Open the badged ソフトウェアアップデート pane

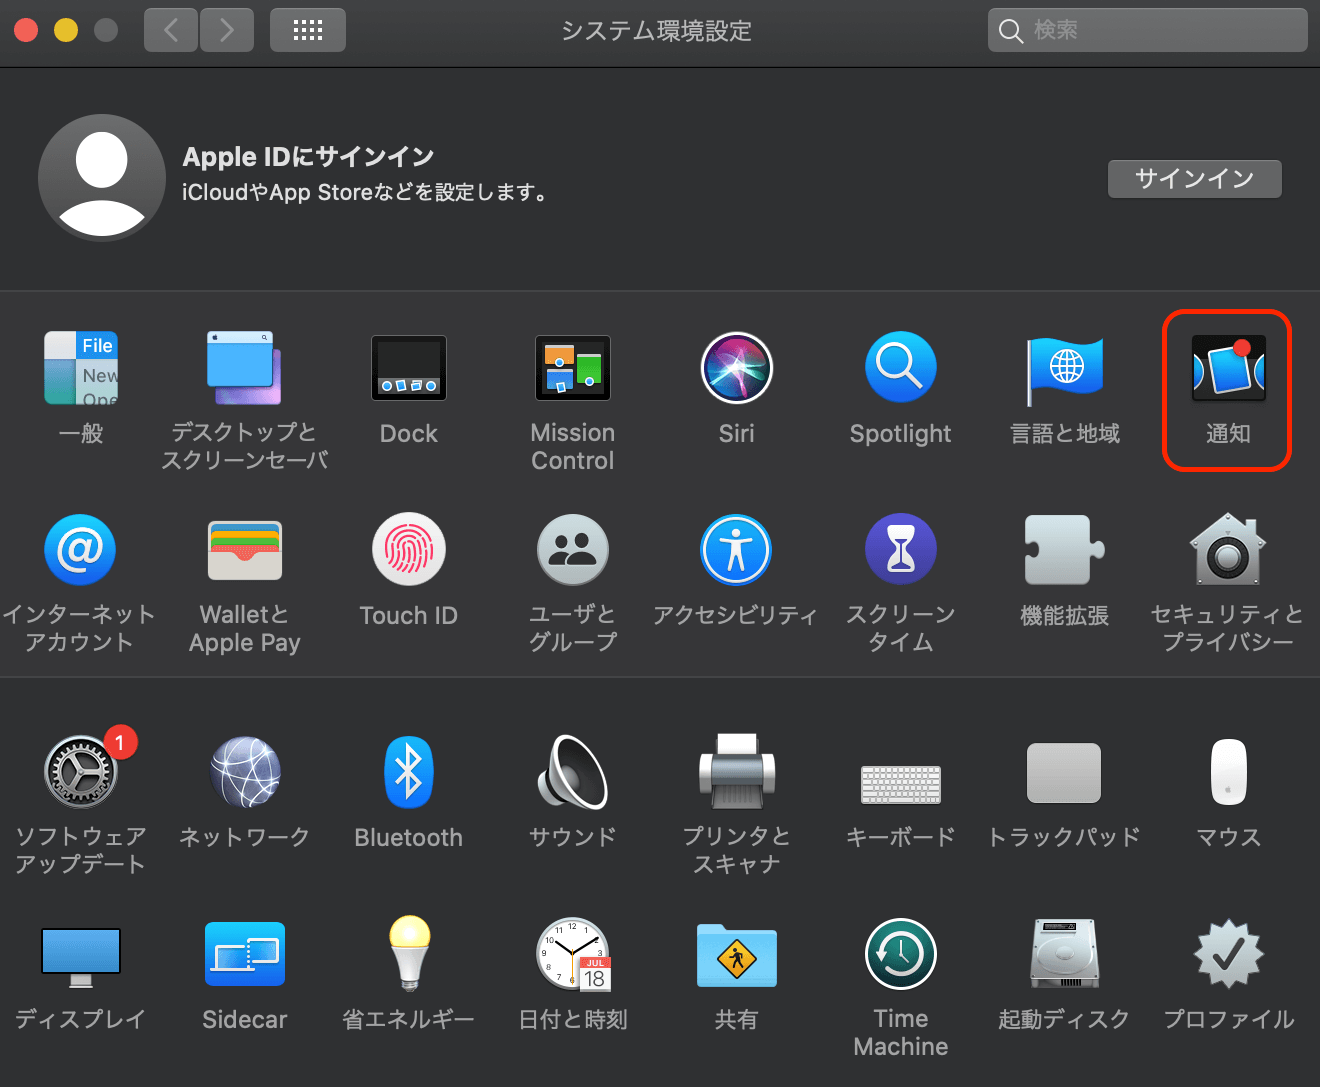tap(80, 772)
